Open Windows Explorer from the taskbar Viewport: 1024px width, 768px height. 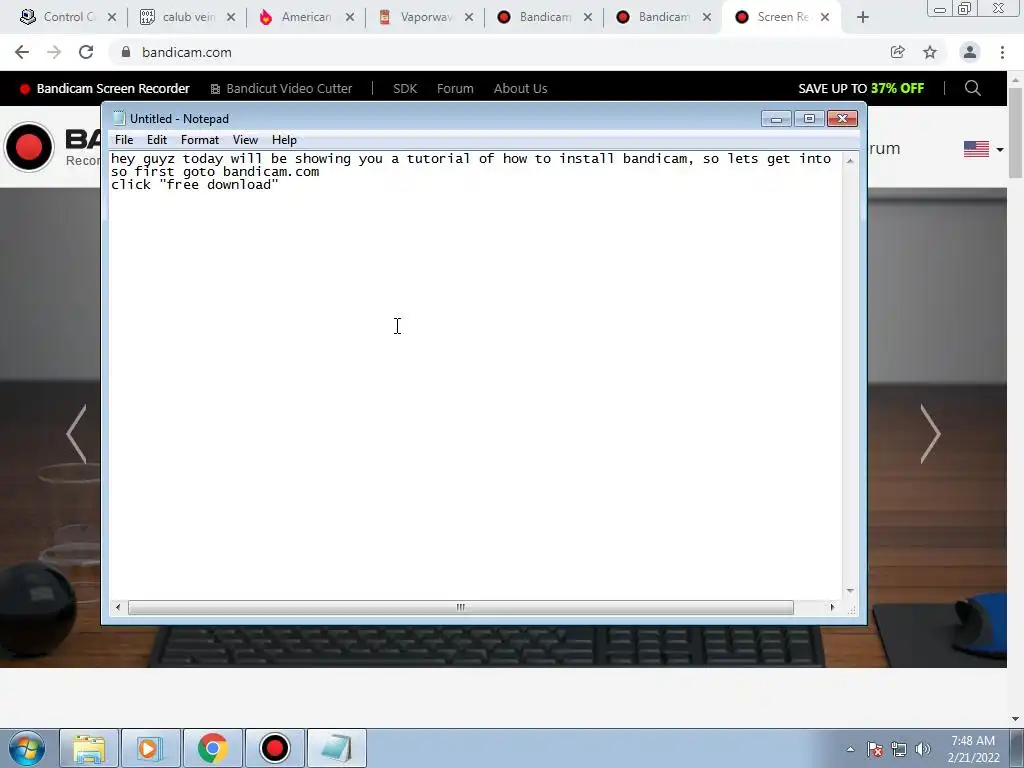click(89, 748)
